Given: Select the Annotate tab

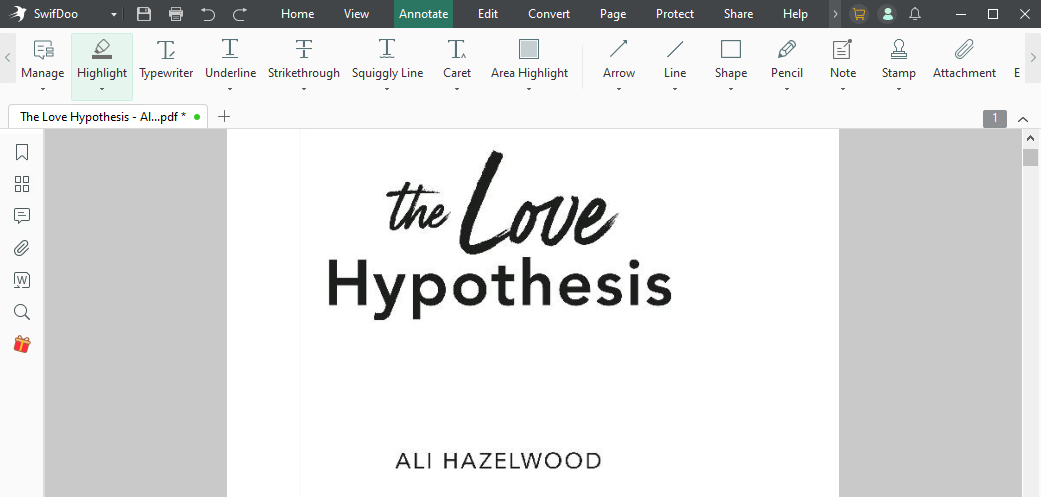Looking at the screenshot, I should click(x=424, y=14).
